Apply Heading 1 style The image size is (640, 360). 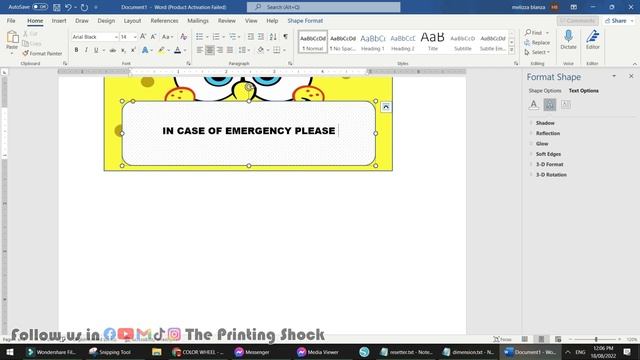click(x=373, y=42)
